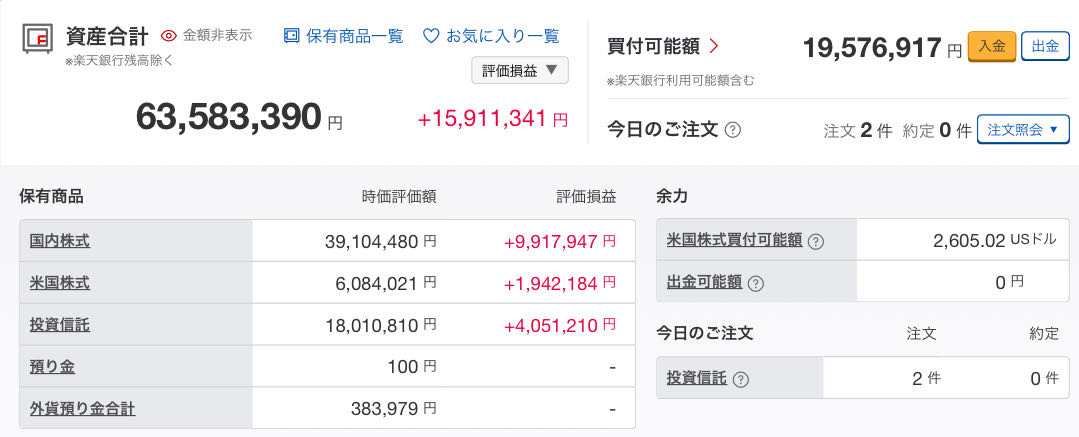Open the 米国株式 holdings link
Viewport: 1079px width, 437px height.
tap(60, 283)
